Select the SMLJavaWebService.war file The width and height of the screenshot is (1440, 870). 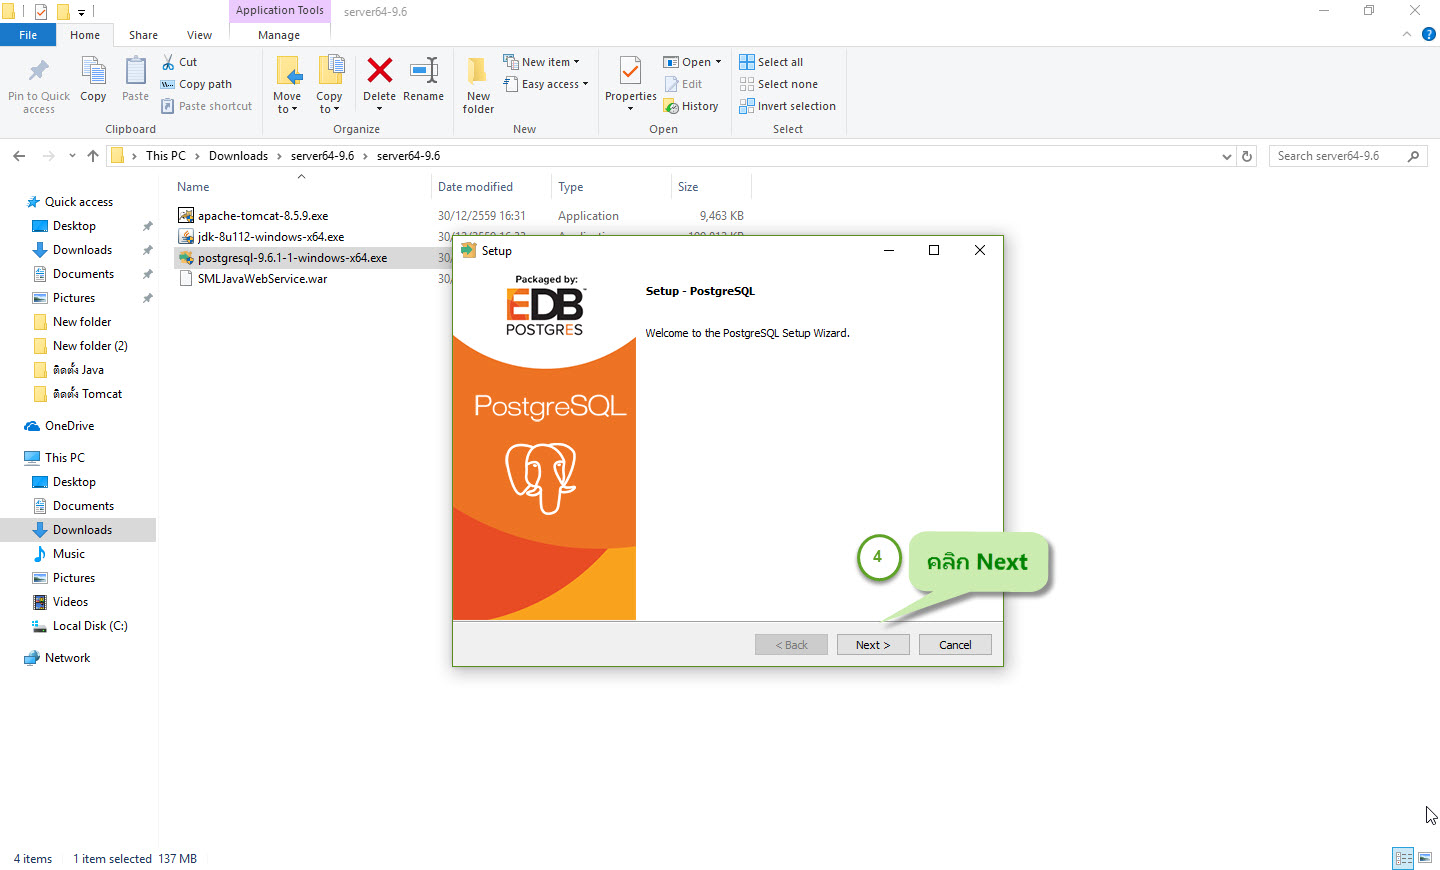tap(262, 279)
